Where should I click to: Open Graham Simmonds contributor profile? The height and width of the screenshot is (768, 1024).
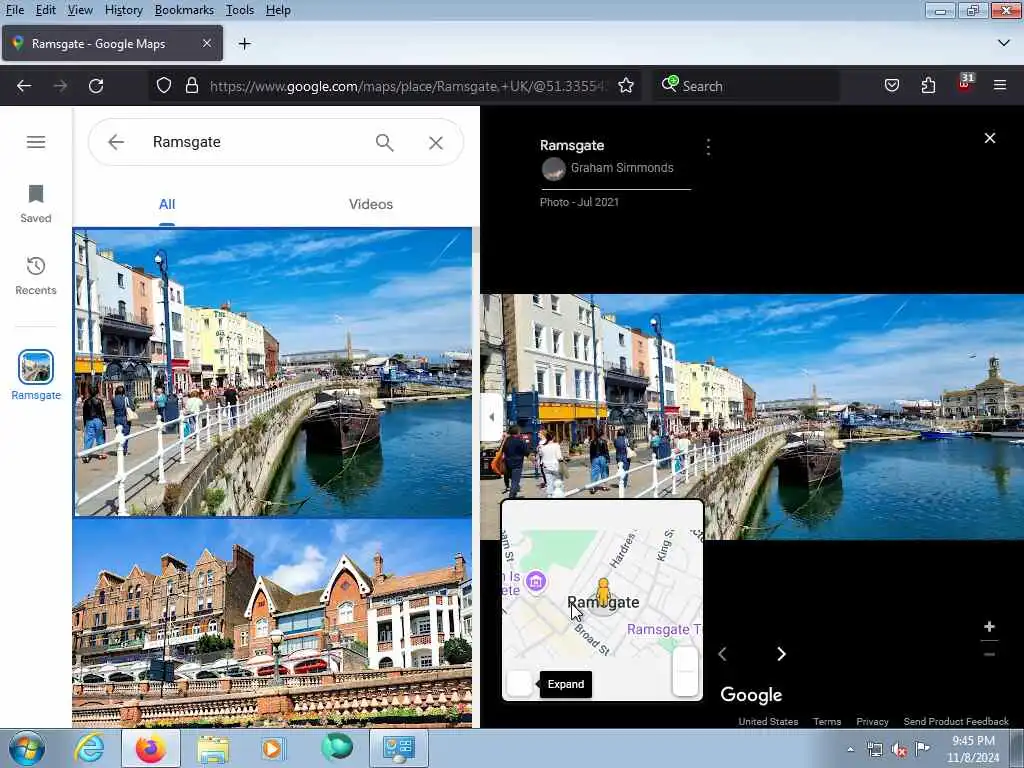point(622,168)
